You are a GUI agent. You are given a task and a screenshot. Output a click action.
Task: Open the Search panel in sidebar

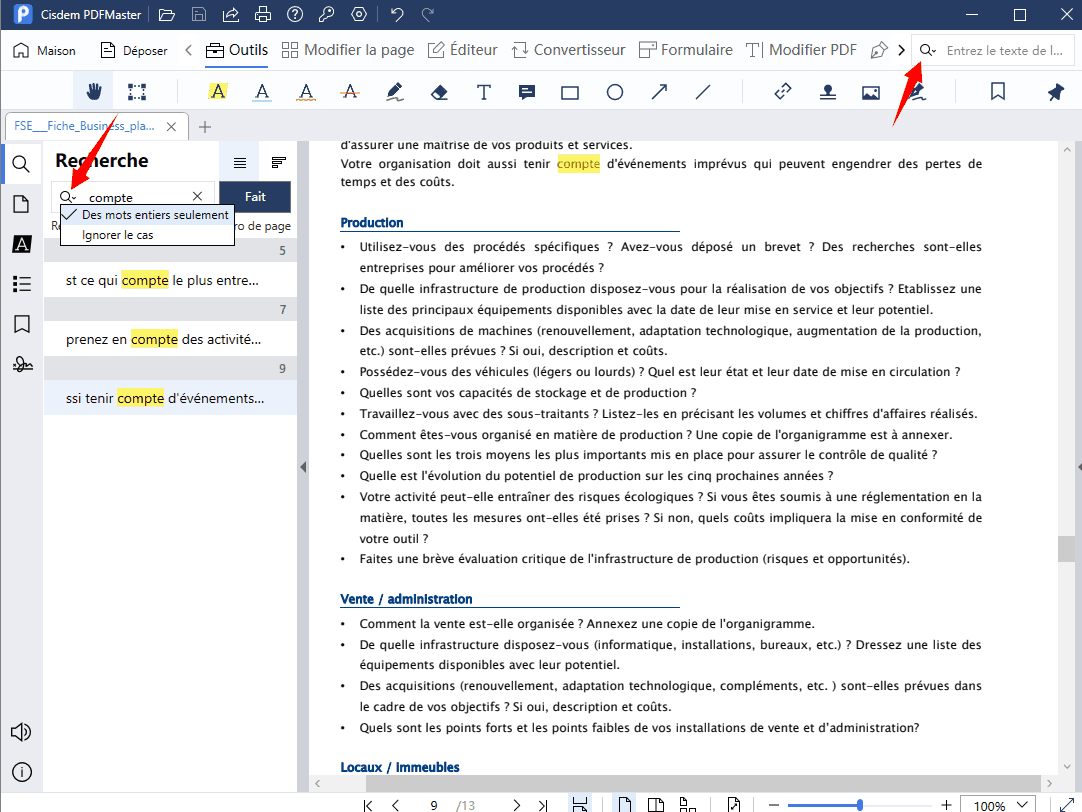tap(21, 164)
